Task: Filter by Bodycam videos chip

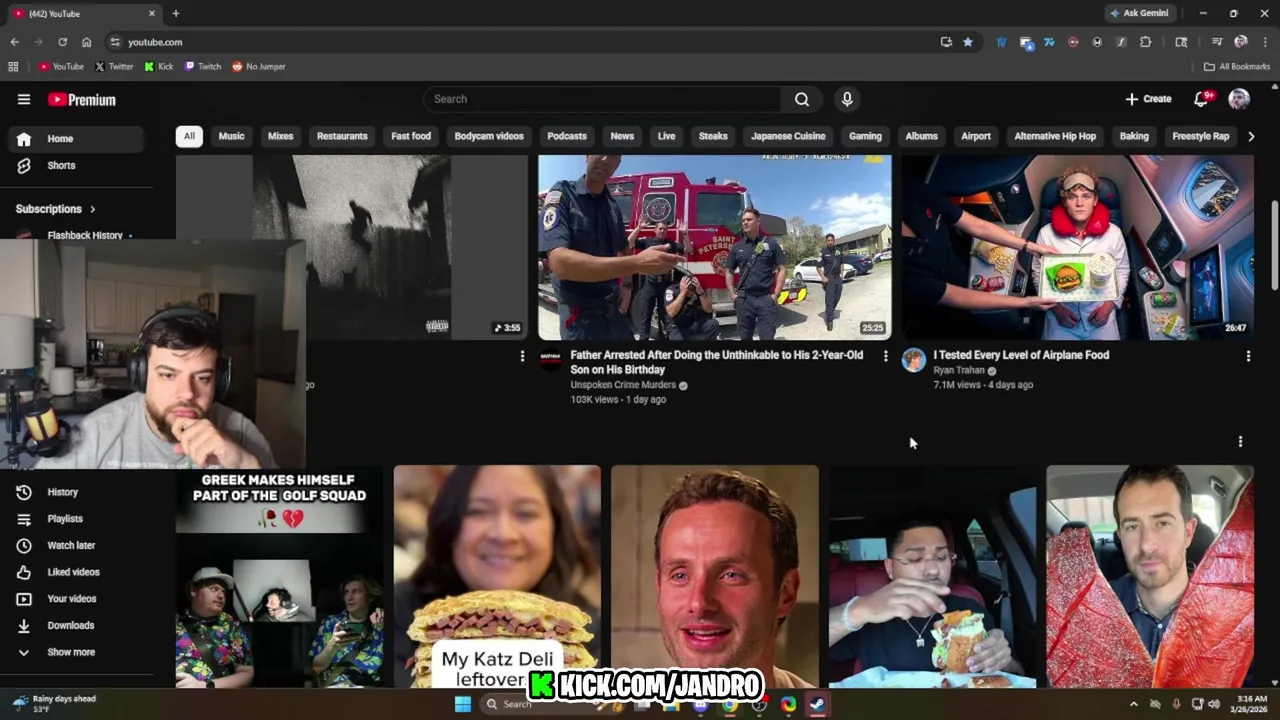Action: click(x=489, y=136)
